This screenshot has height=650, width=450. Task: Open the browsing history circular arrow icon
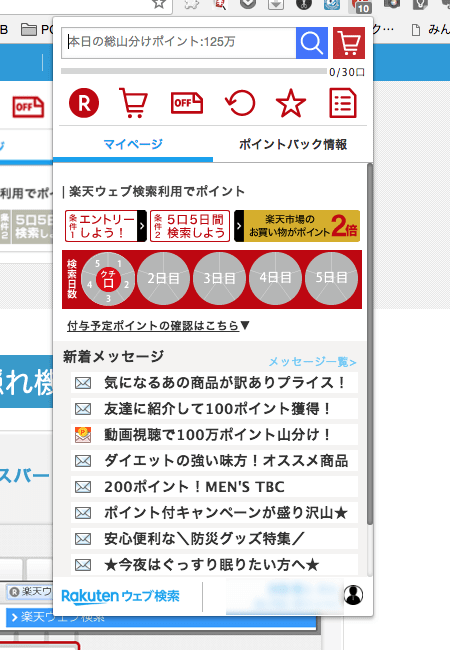[x=240, y=103]
